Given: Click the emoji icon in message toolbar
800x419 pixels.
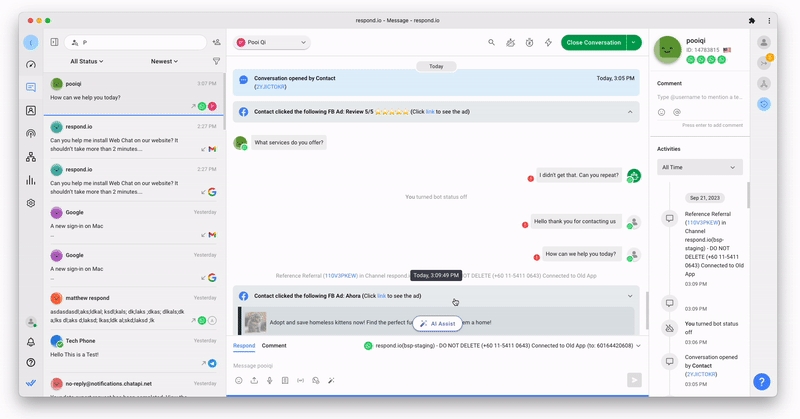Looking at the screenshot, I should tap(239, 380).
